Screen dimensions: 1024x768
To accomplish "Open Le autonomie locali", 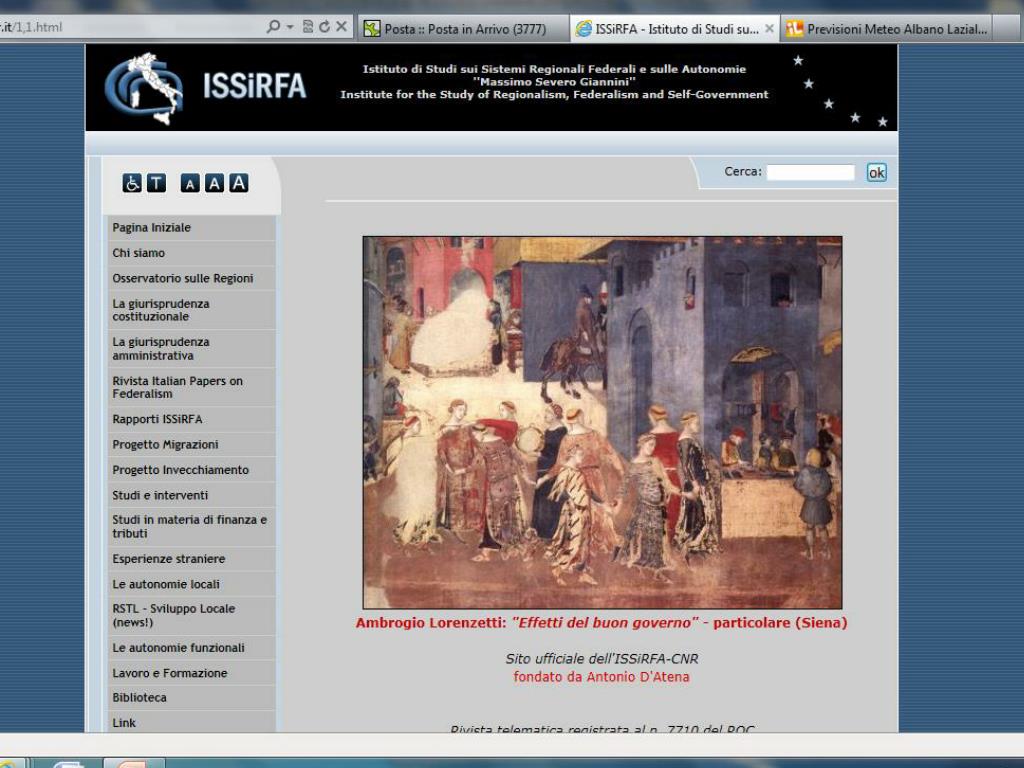I will tap(191, 584).
